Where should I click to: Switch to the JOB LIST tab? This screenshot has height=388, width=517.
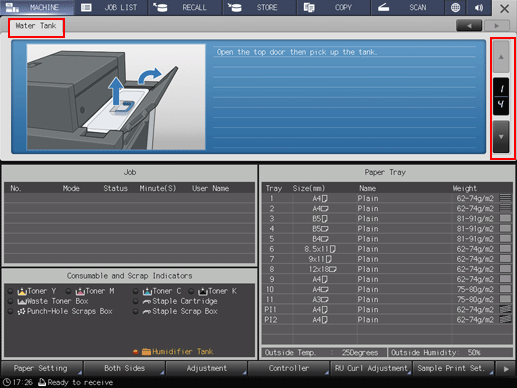click(111, 7)
